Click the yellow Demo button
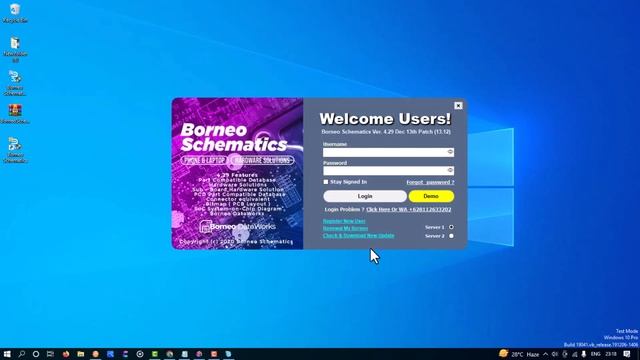The height and width of the screenshot is (360, 640). 431,196
